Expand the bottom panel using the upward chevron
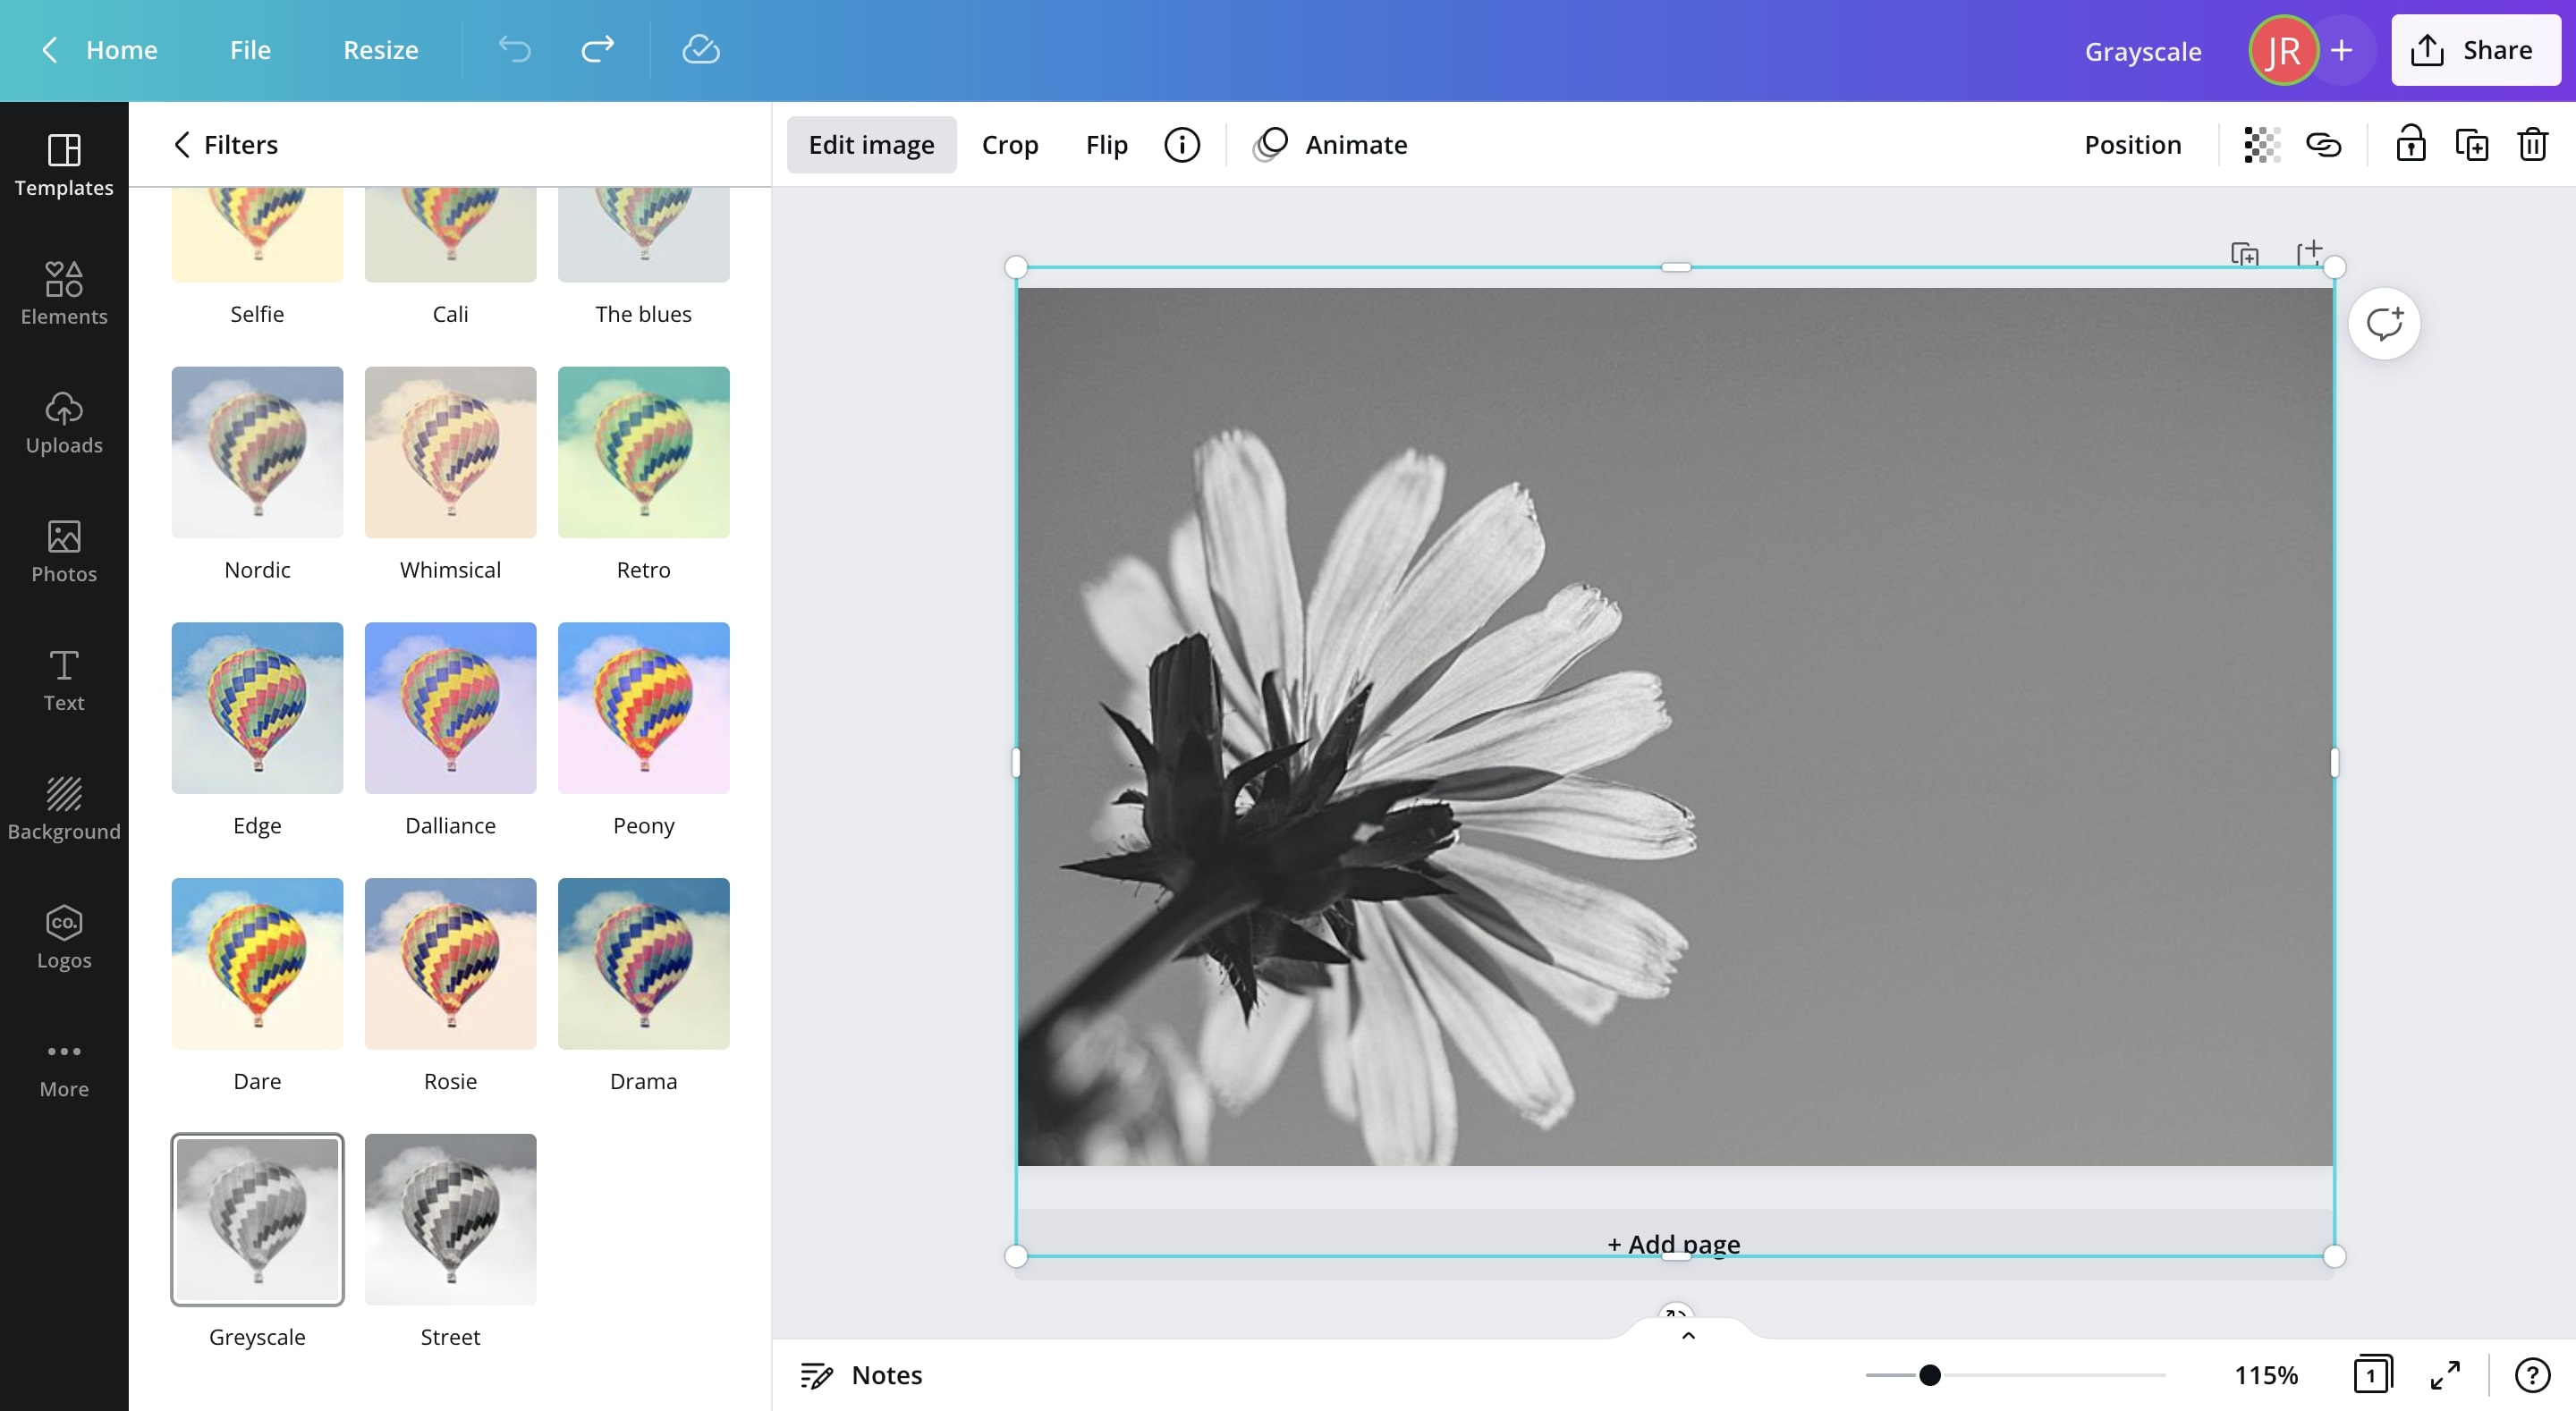 tap(1687, 1334)
